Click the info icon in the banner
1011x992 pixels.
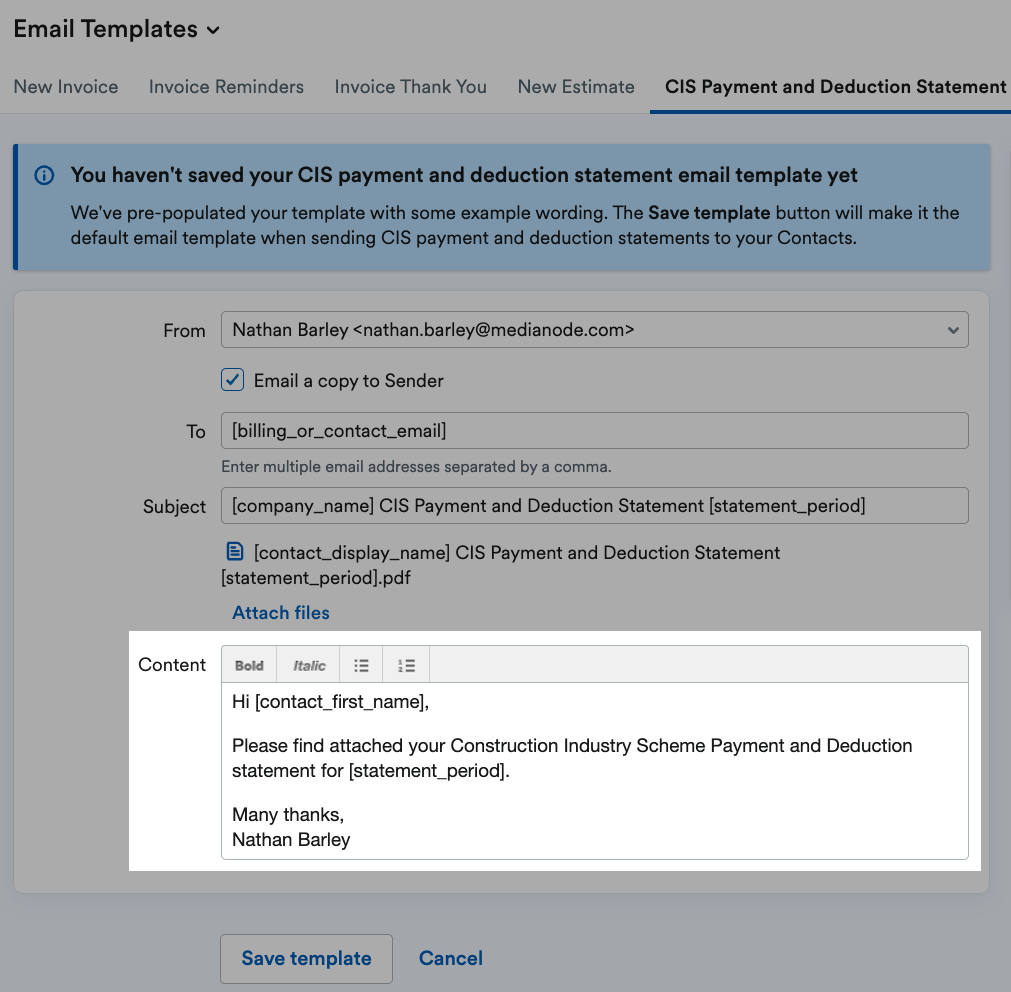pyautogui.click(x=44, y=176)
